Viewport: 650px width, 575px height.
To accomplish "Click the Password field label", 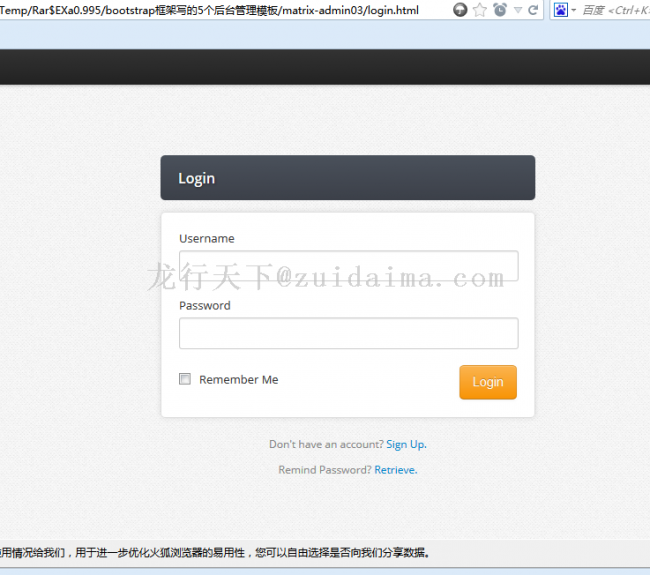I will click(x=204, y=306).
